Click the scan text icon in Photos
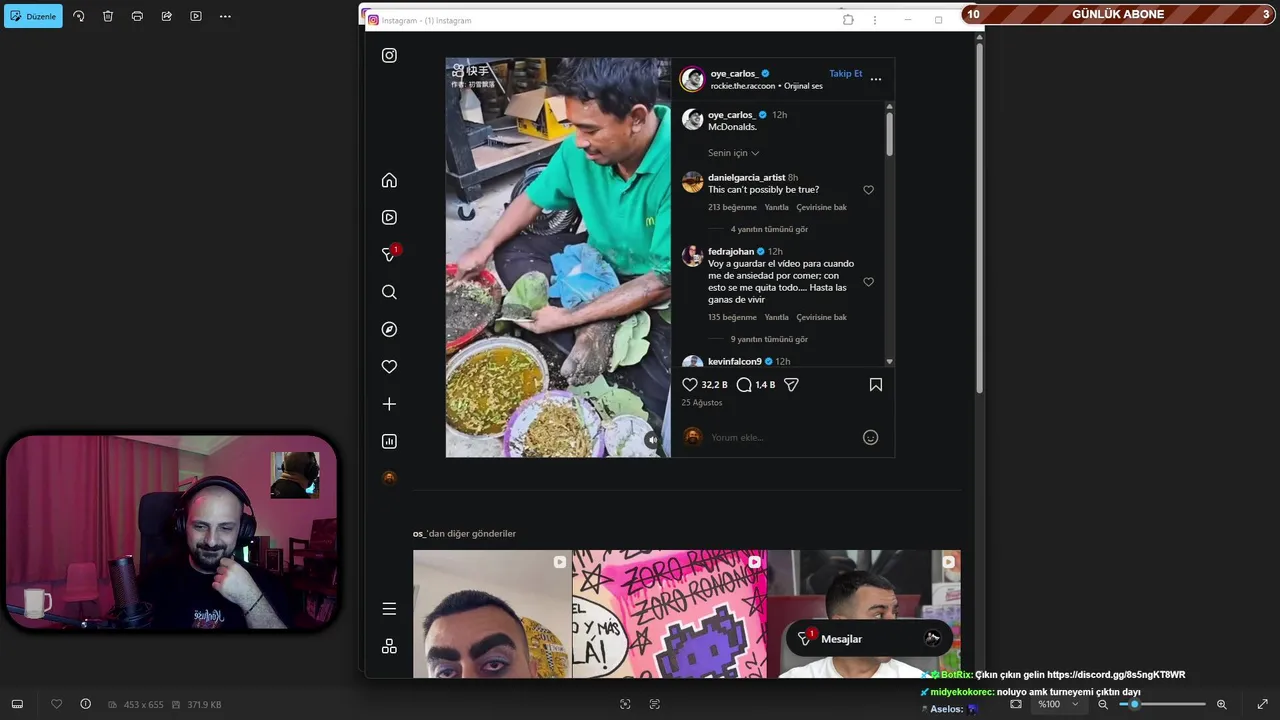The image size is (1280, 720). point(654,704)
